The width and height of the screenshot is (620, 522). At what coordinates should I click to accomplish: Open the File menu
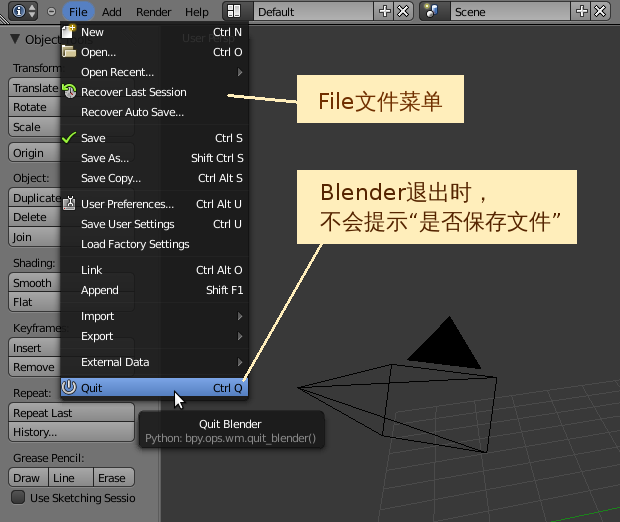78,12
